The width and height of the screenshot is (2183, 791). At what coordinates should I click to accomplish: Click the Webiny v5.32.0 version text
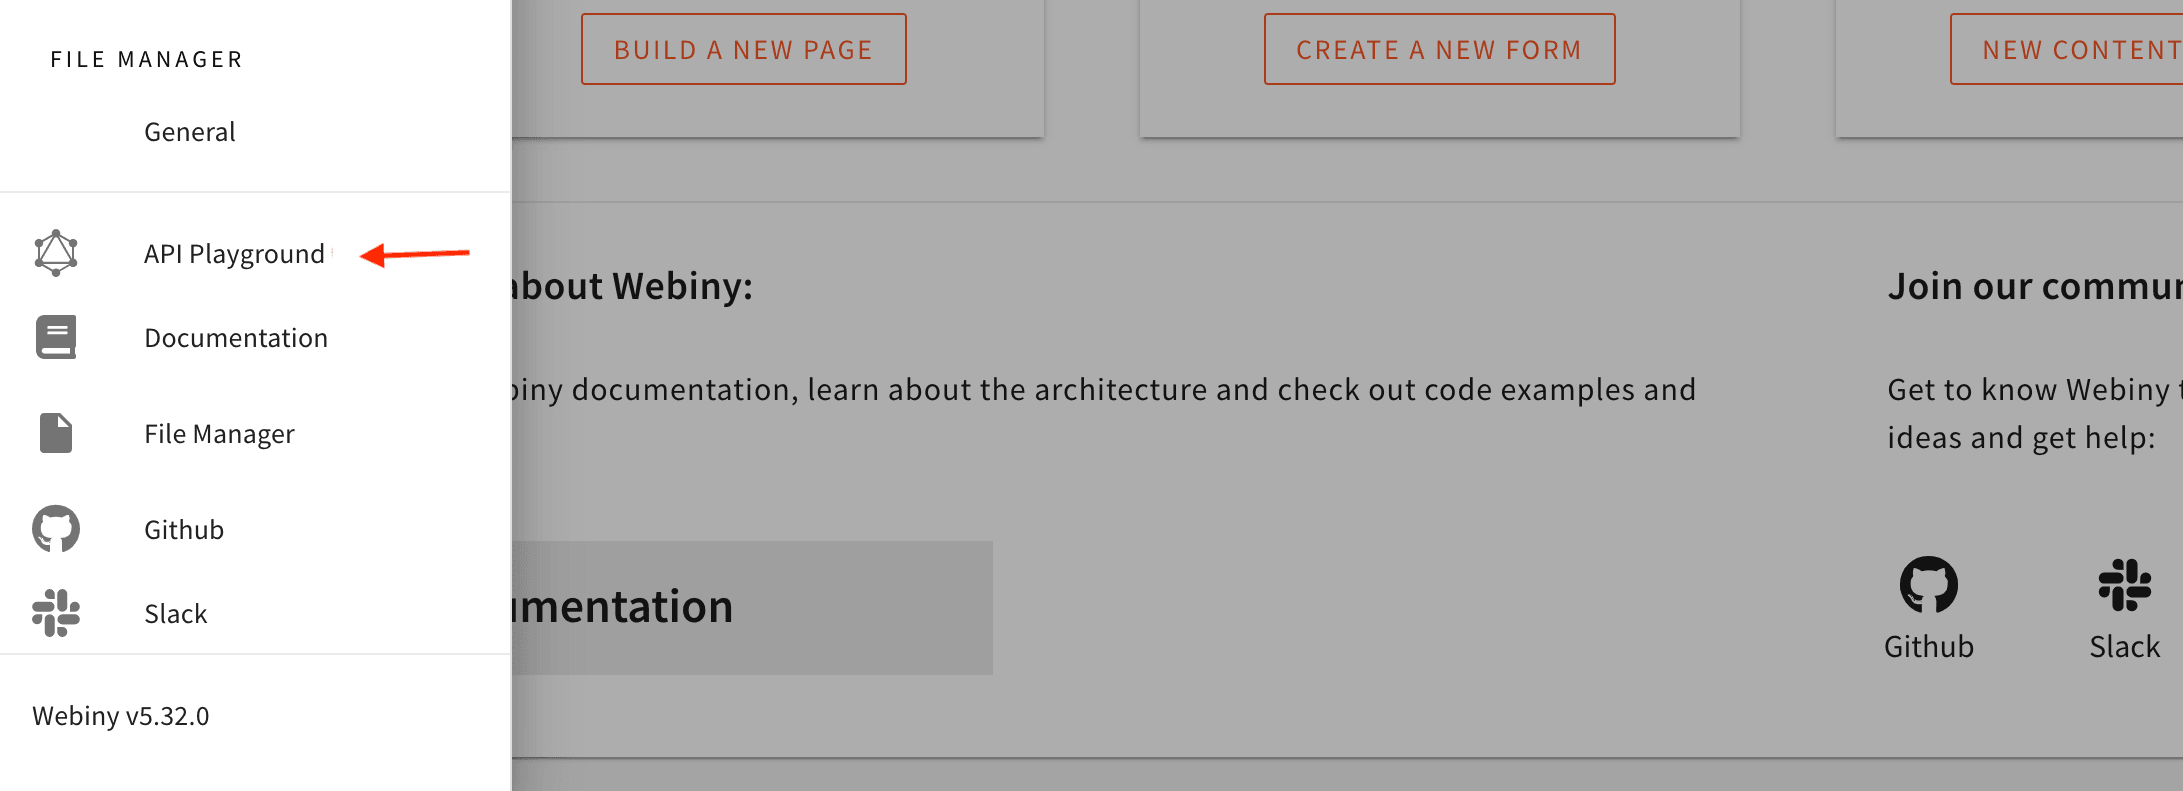pyautogui.click(x=121, y=716)
